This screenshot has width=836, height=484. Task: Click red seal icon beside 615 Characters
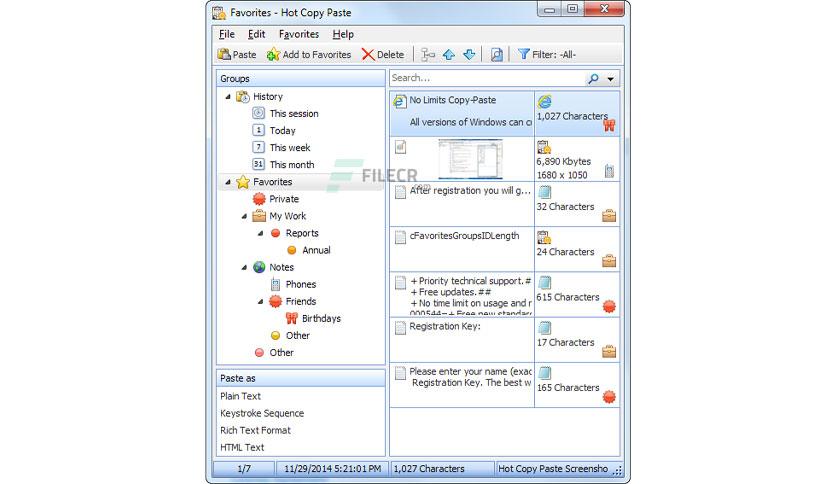tap(609, 306)
